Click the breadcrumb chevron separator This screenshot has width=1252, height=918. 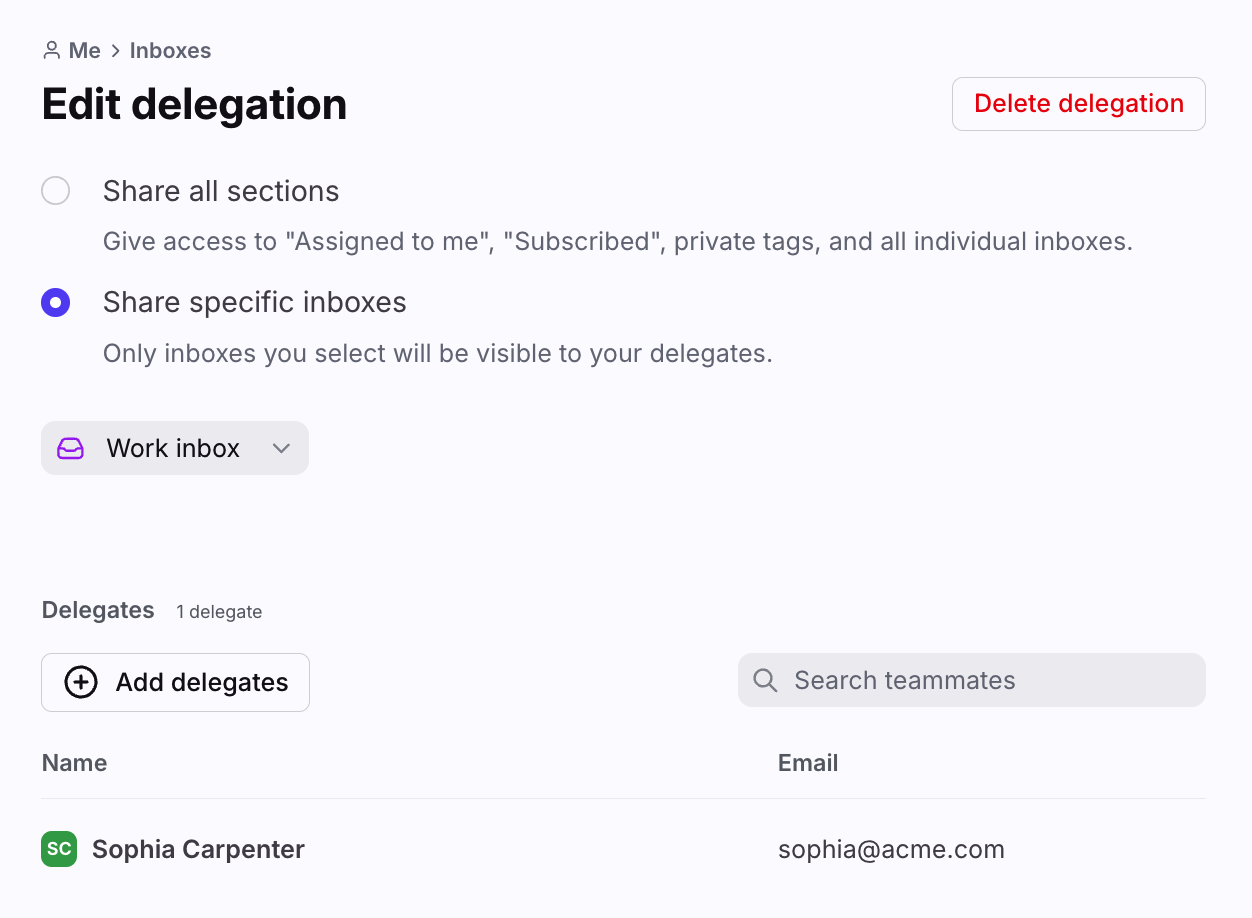(x=115, y=50)
